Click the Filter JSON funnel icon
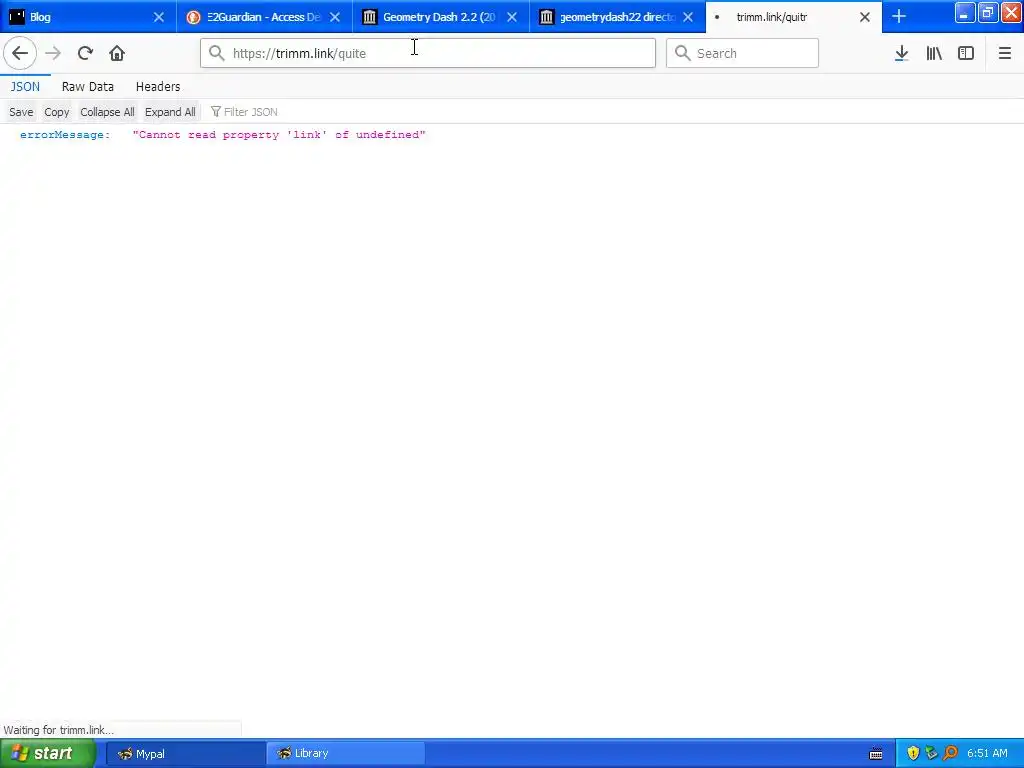Image resolution: width=1024 pixels, height=768 pixels. click(x=216, y=112)
